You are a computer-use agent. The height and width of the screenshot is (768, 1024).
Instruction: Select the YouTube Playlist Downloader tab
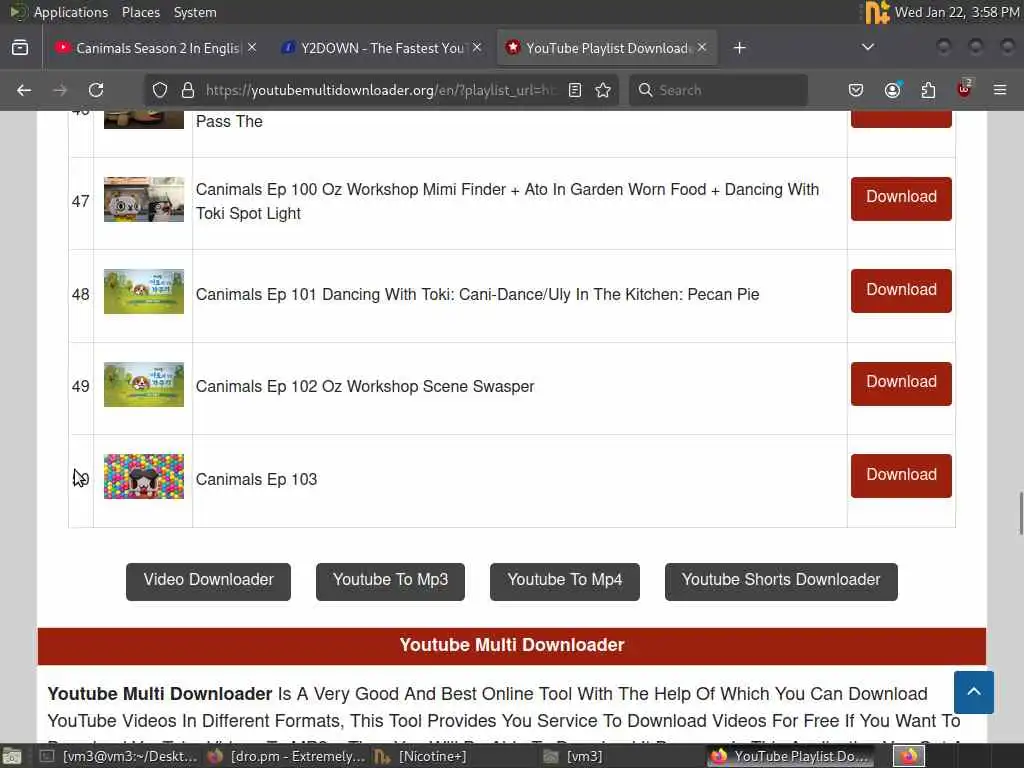[x=607, y=48]
